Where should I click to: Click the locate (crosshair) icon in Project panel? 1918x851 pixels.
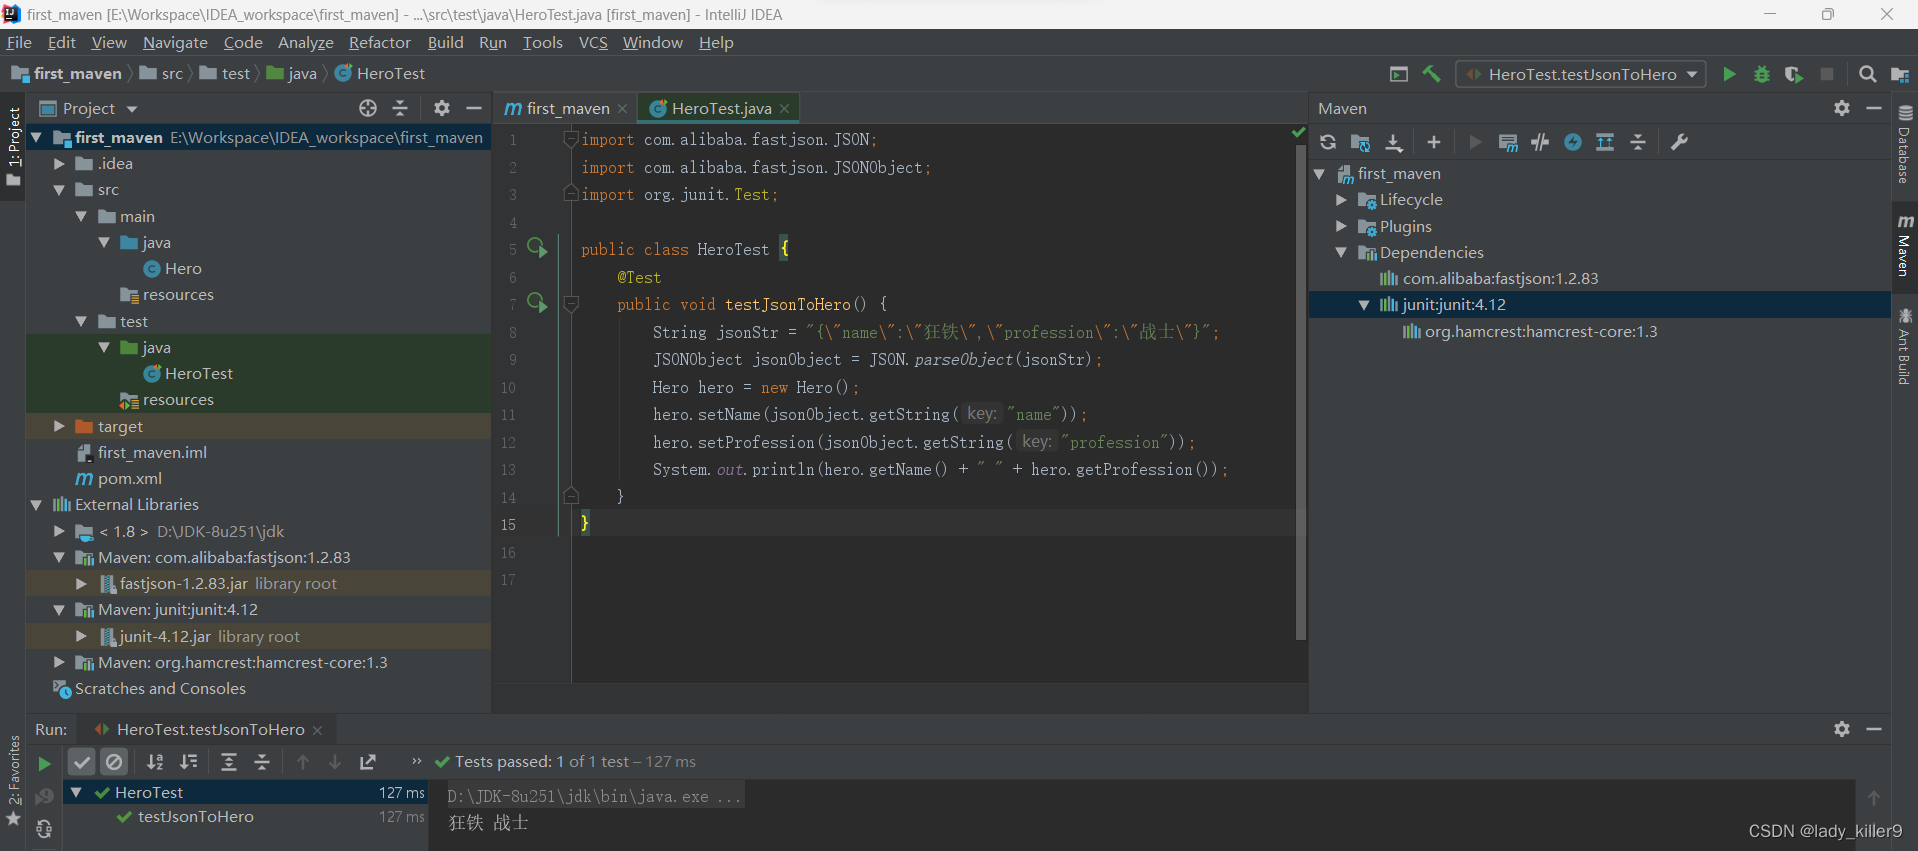coord(368,108)
